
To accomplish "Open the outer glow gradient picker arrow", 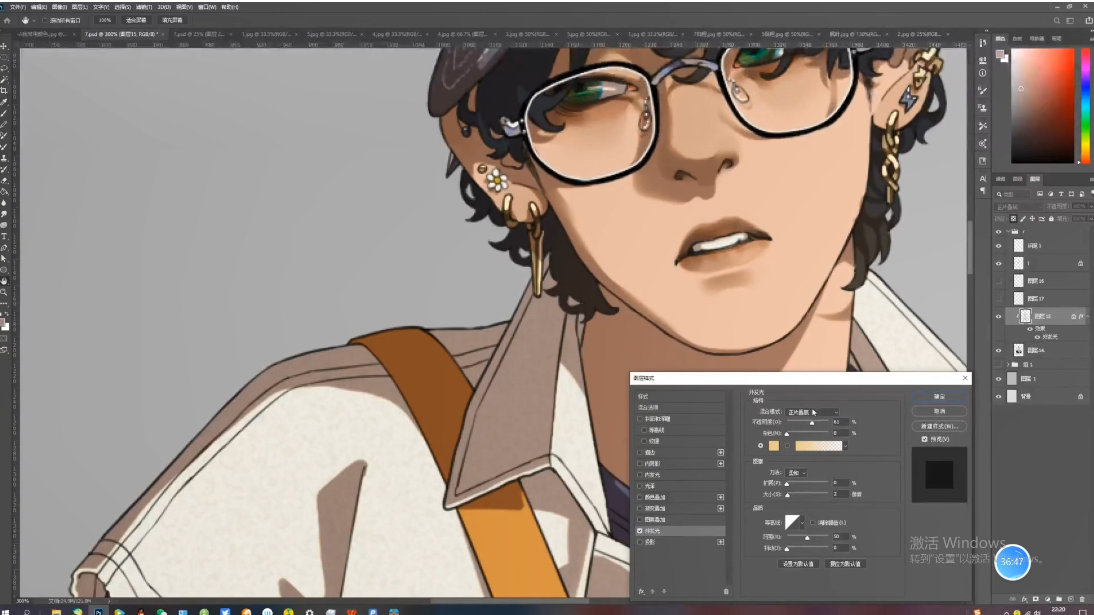I will pos(846,445).
